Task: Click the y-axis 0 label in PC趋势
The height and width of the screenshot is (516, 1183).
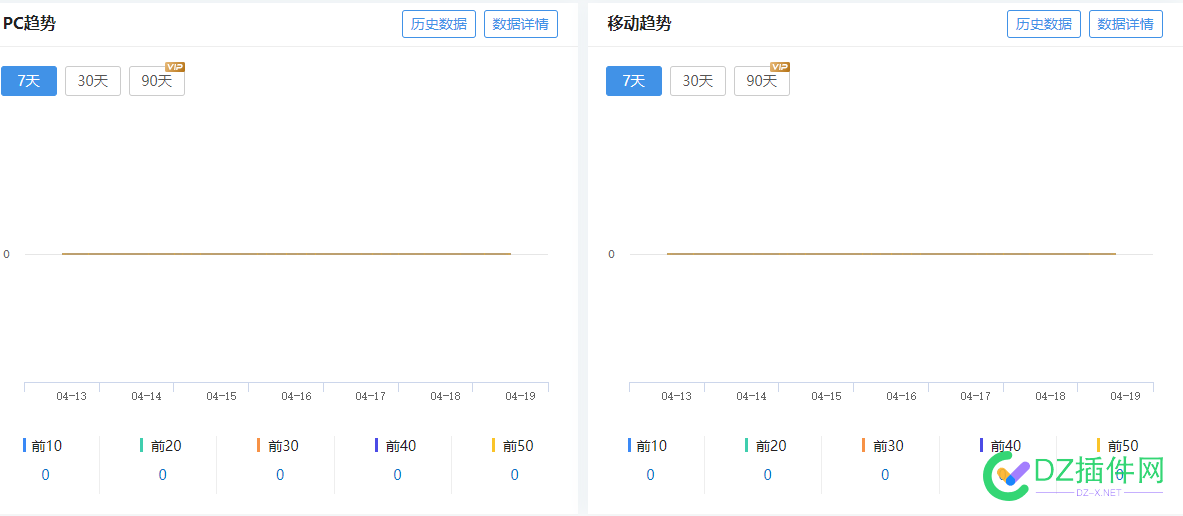Action: (x=7, y=254)
